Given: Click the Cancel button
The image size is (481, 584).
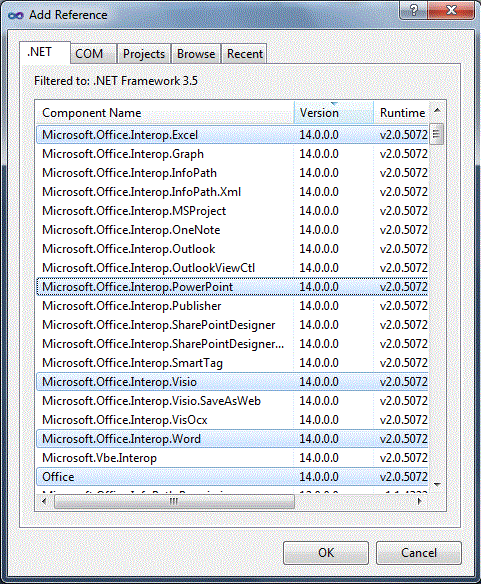Looking at the screenshot, I should click(419, 553).
